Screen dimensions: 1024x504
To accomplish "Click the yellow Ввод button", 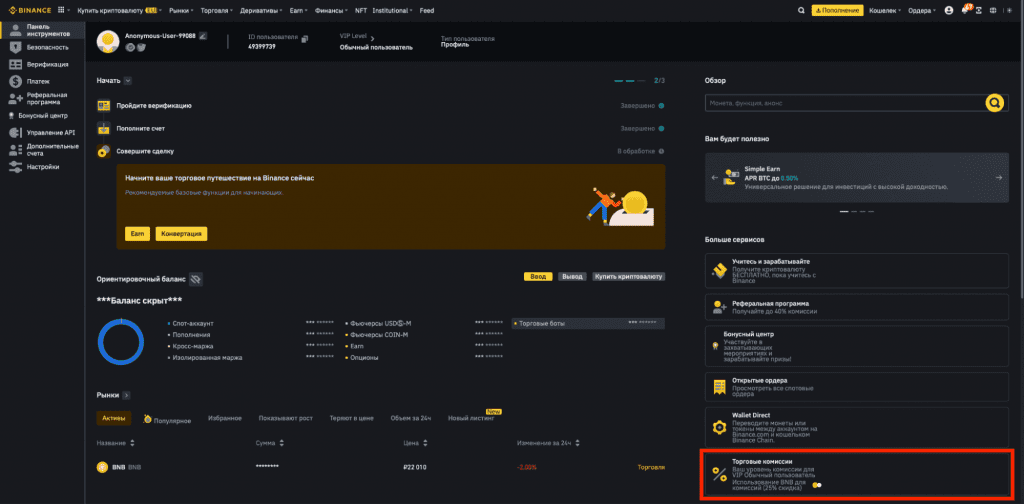I will point(538,277).
